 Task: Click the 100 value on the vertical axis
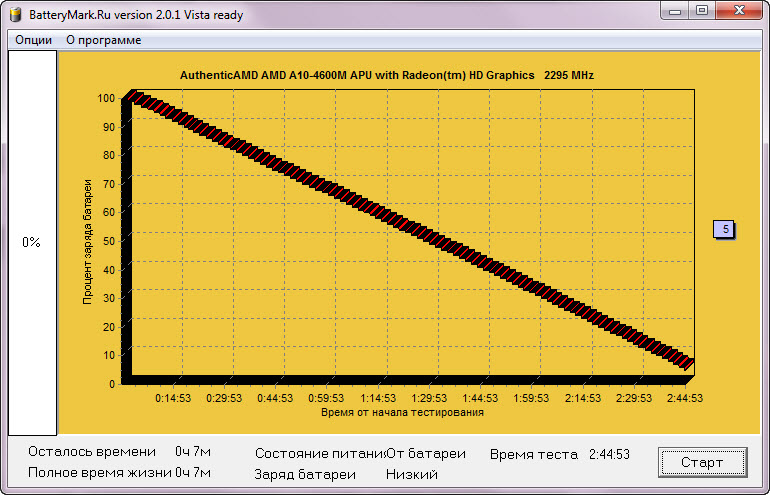click(106, 99)
